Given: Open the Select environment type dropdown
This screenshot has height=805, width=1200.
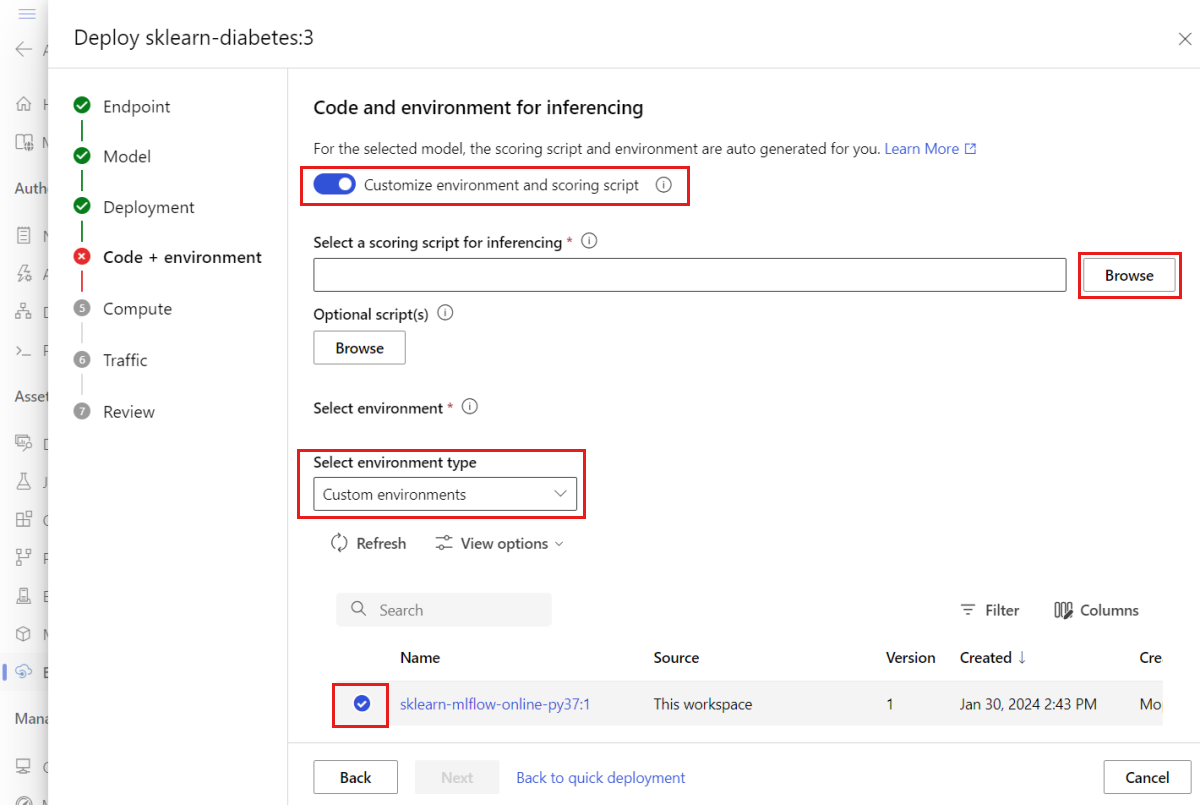Looking at the screenshot, I should pyautogui.click(x=445, y=494).
